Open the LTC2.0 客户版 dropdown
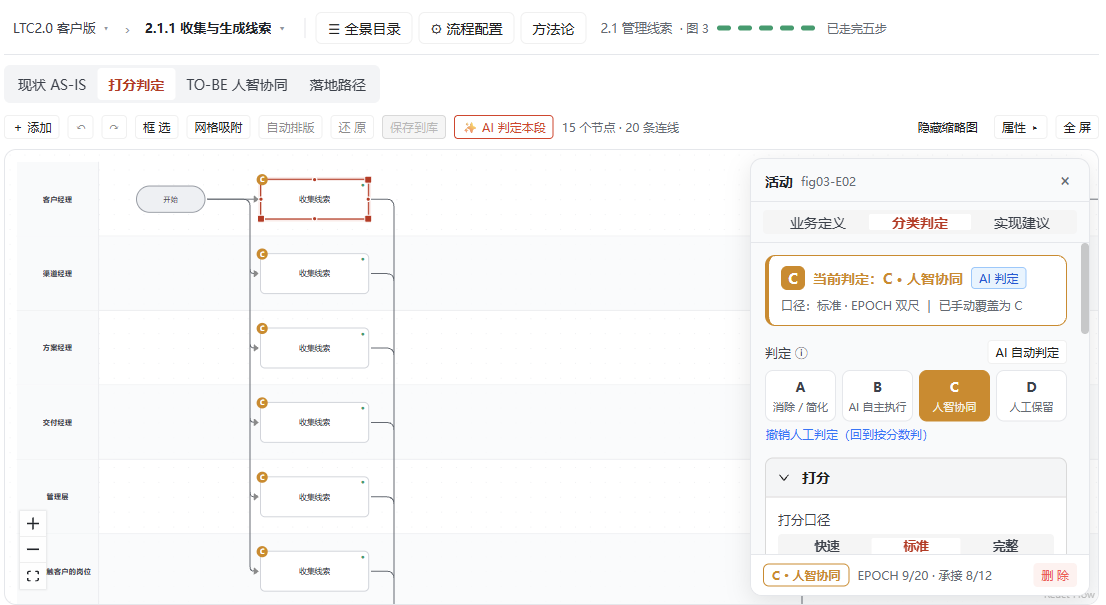Screen dimensions: 1106x605 pyautogui.click(x=61, y=29)
